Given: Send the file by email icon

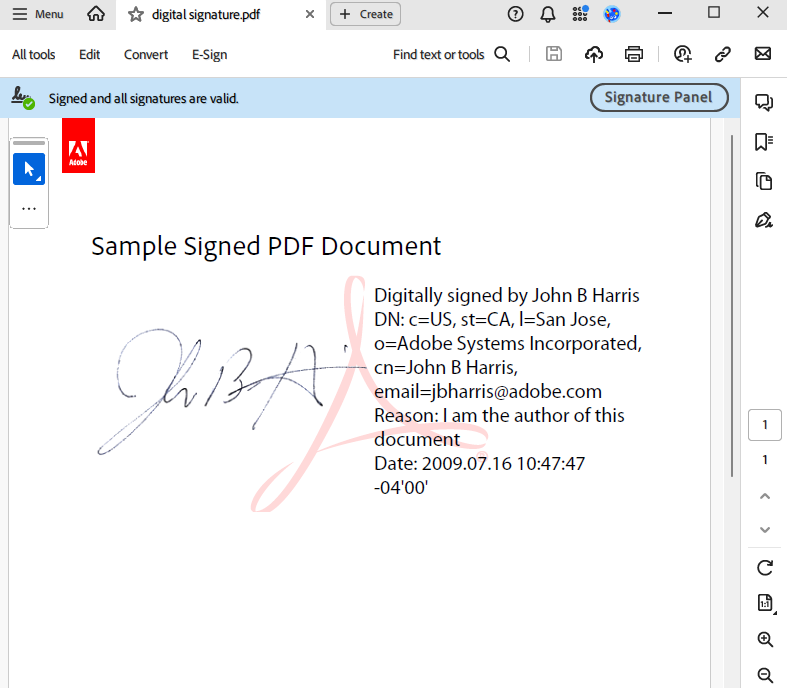Looking at the screenshot, I should click(x=762, y=54).
